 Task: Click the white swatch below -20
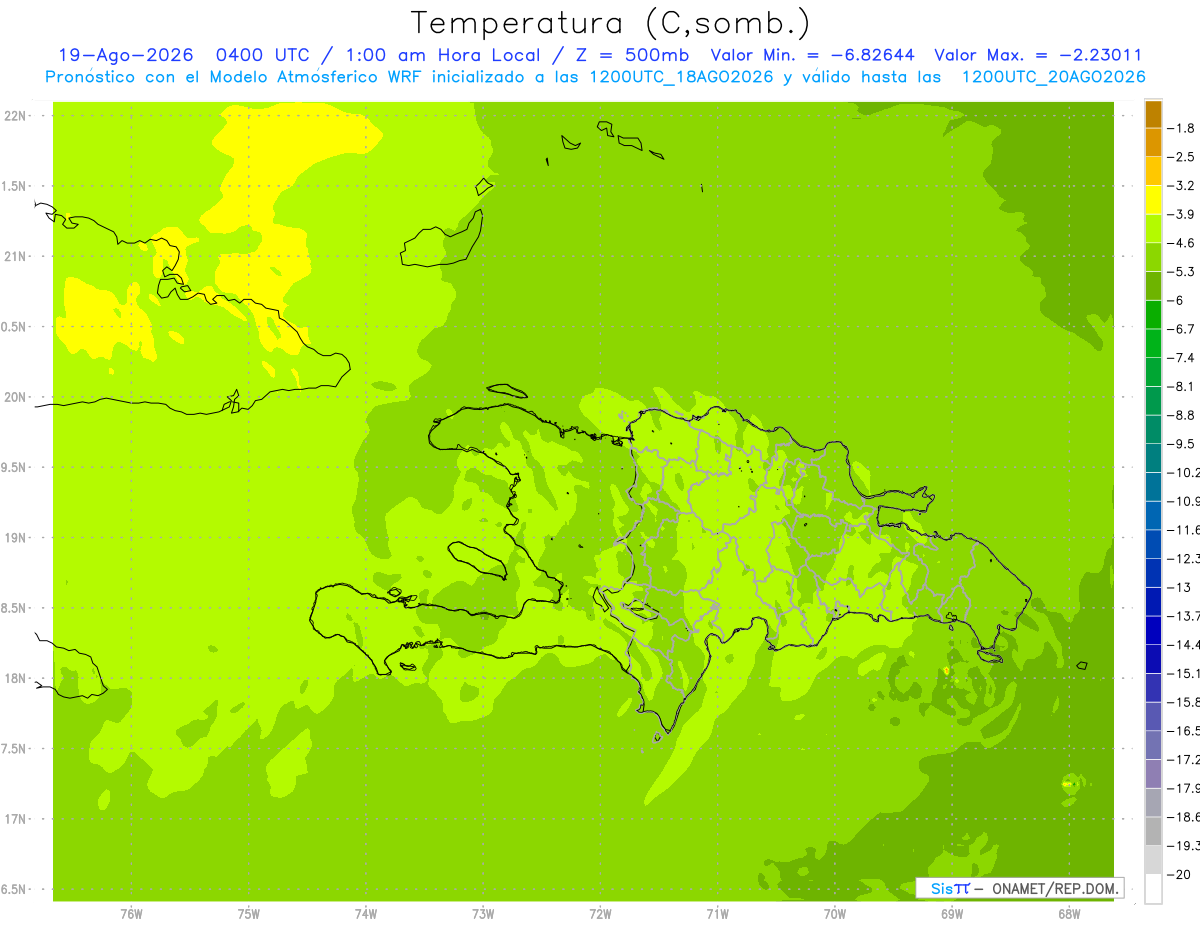1153,888
